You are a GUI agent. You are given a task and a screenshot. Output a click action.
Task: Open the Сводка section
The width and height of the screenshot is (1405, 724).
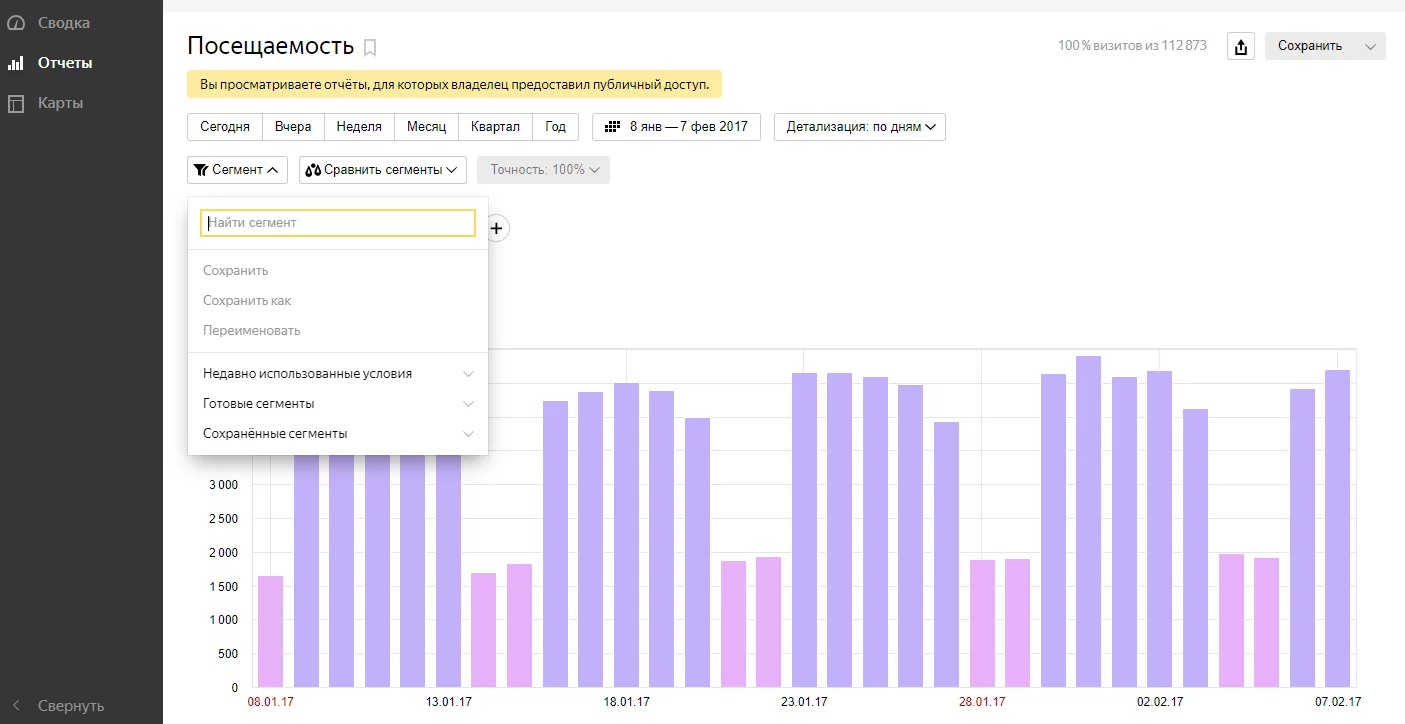click(64, 22)
